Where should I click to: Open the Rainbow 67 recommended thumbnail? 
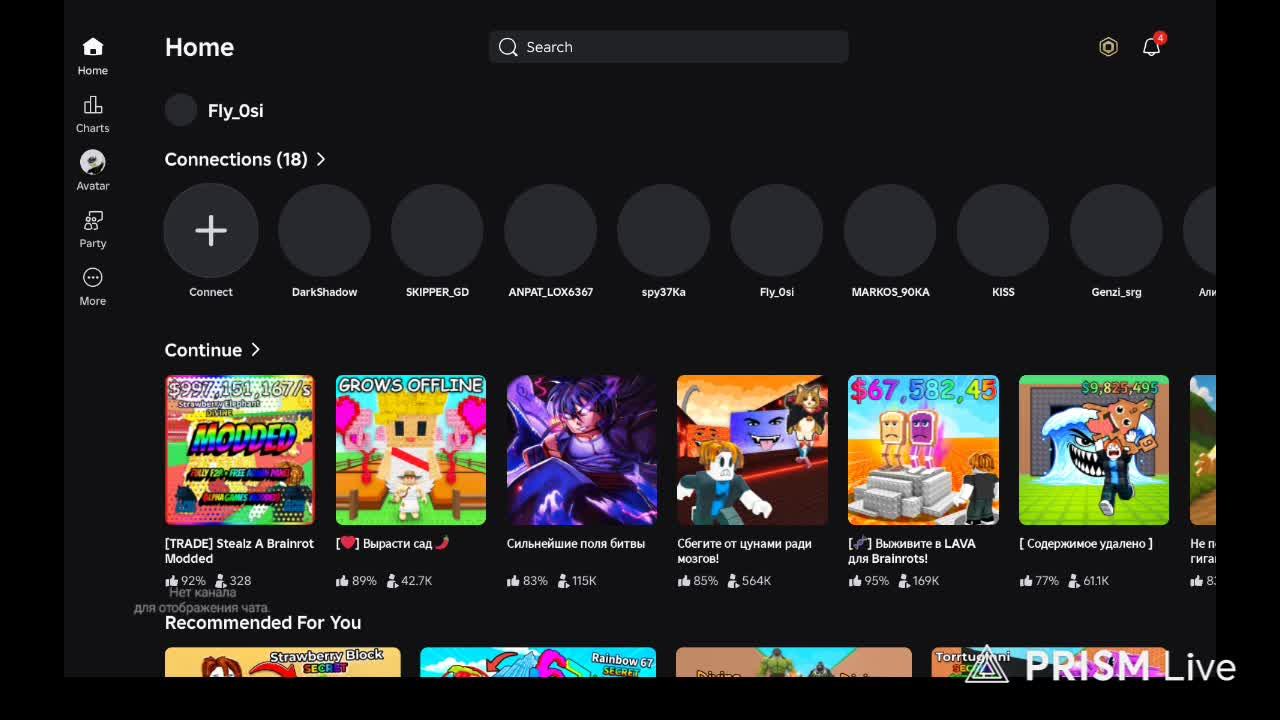point(538,662)
